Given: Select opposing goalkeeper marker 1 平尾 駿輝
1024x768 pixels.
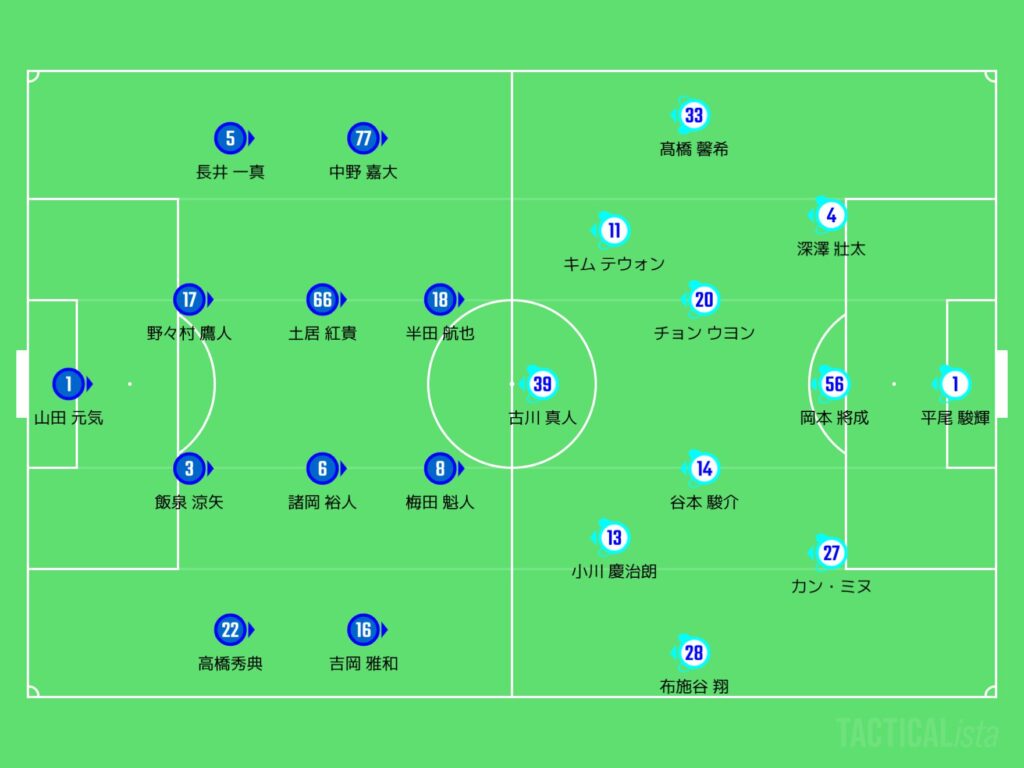Looking at the screenshot, I should 953,383.
